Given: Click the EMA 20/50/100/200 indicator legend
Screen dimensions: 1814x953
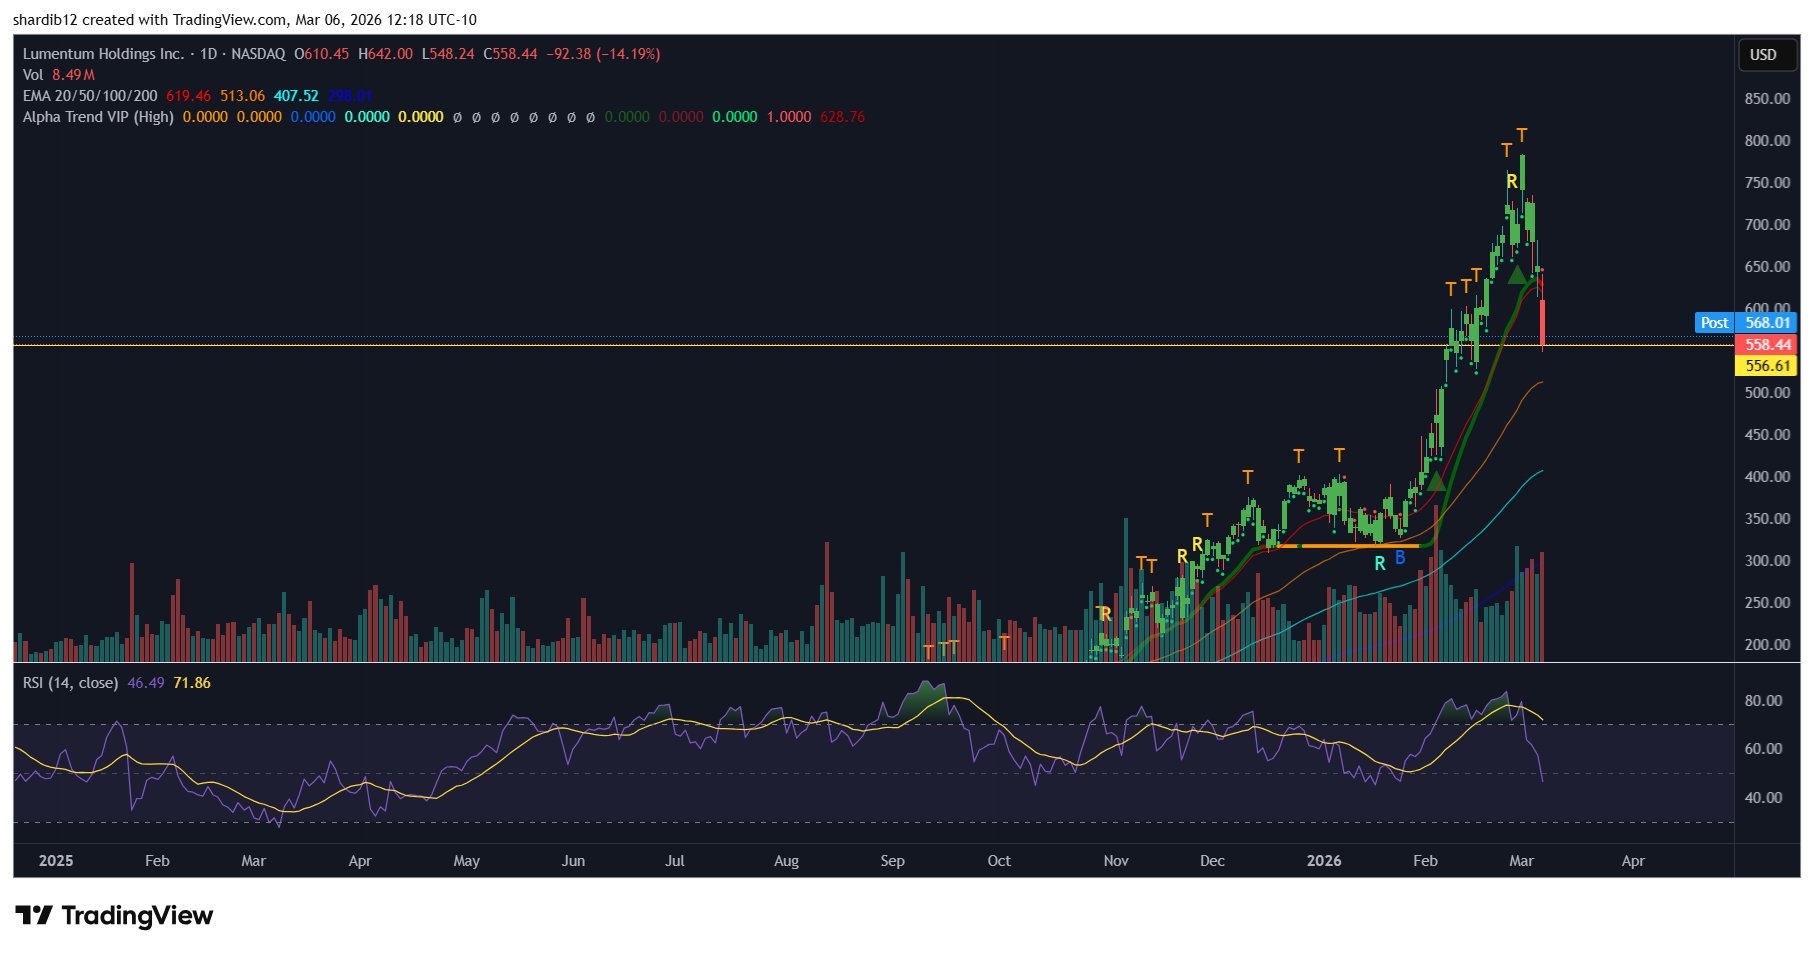Looking at the screenshot, I should click(x=90, y=96).
